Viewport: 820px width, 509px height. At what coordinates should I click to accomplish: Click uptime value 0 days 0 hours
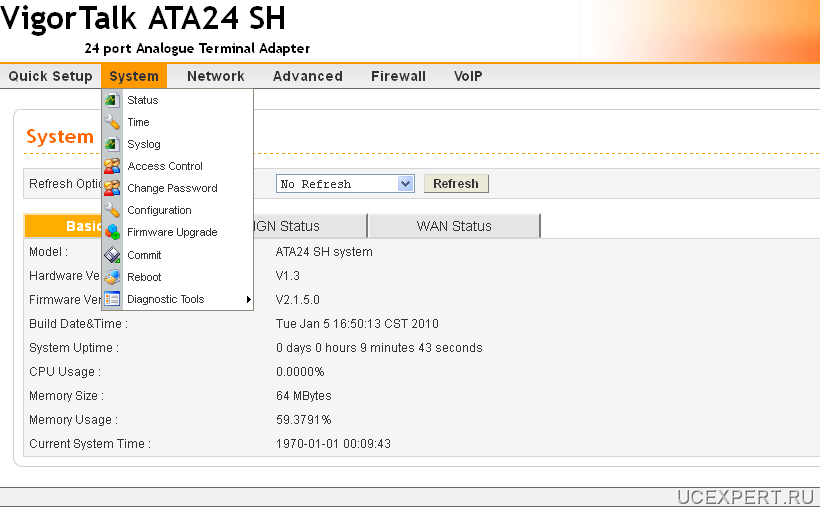coord(379,348)
